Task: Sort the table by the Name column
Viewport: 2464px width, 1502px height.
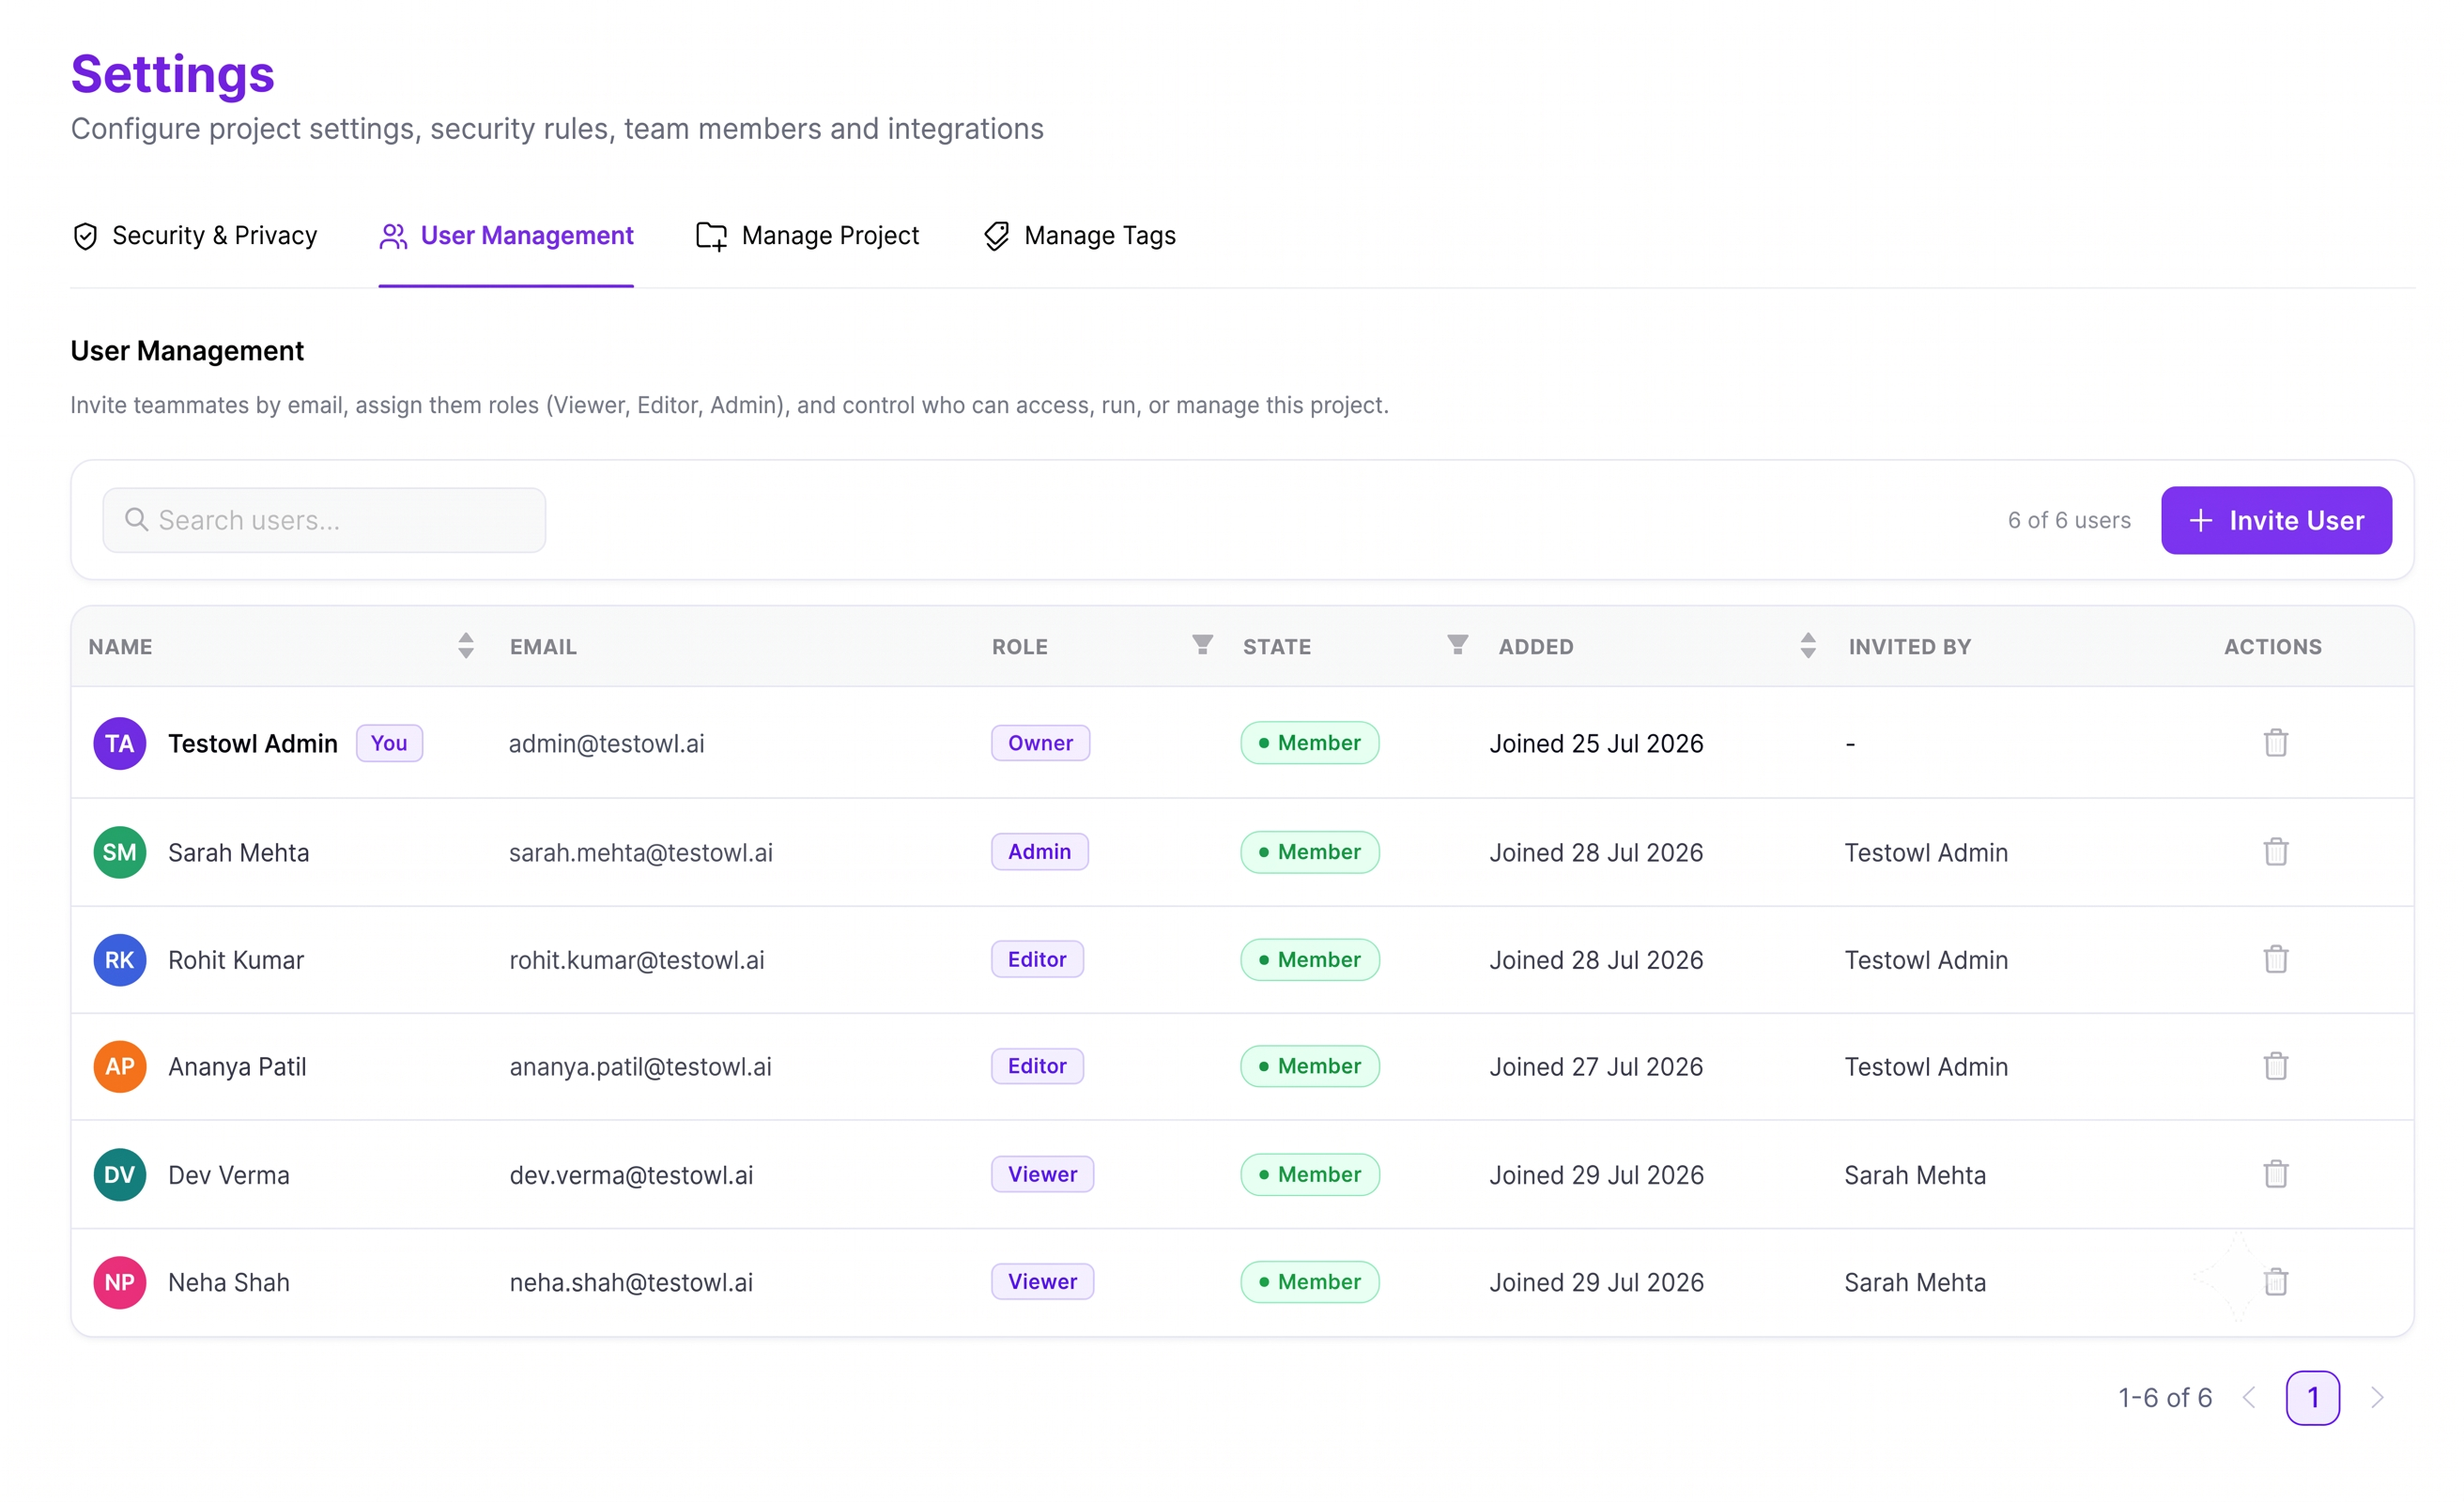Action: (x=465, y=646)
